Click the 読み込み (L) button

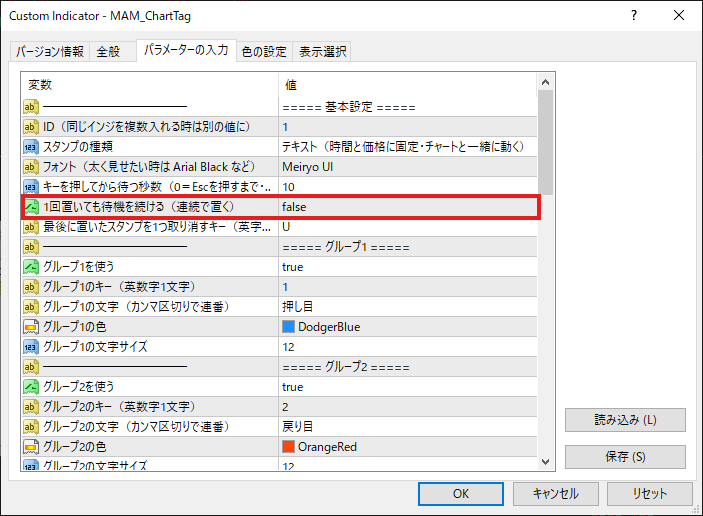(x=625, y=420)
